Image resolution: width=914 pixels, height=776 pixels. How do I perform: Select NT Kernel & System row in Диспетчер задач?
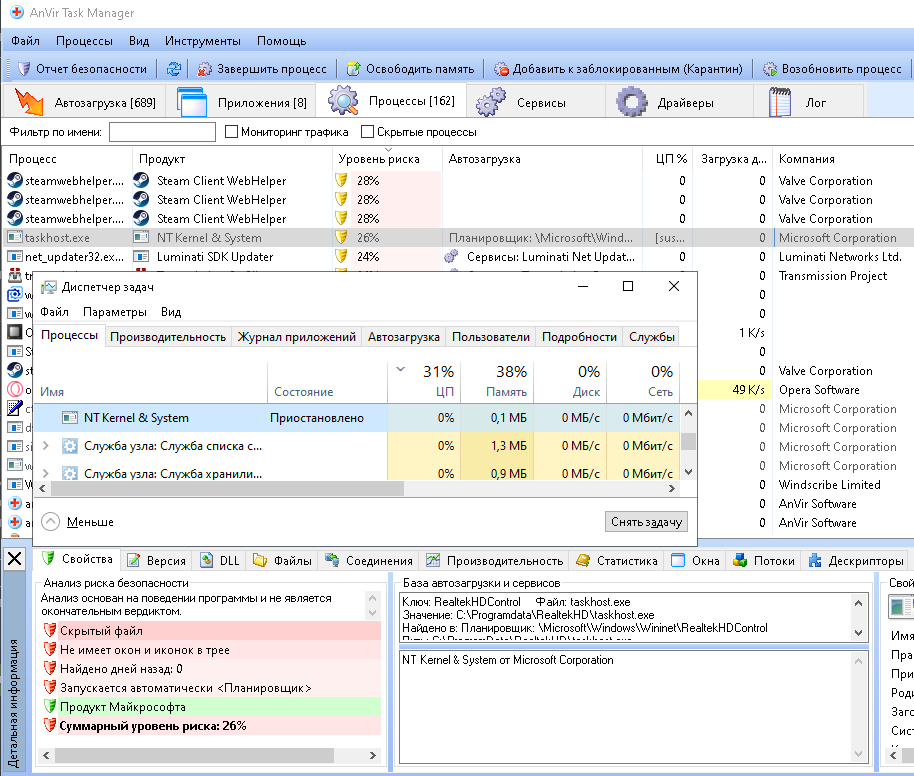point(357,417)
